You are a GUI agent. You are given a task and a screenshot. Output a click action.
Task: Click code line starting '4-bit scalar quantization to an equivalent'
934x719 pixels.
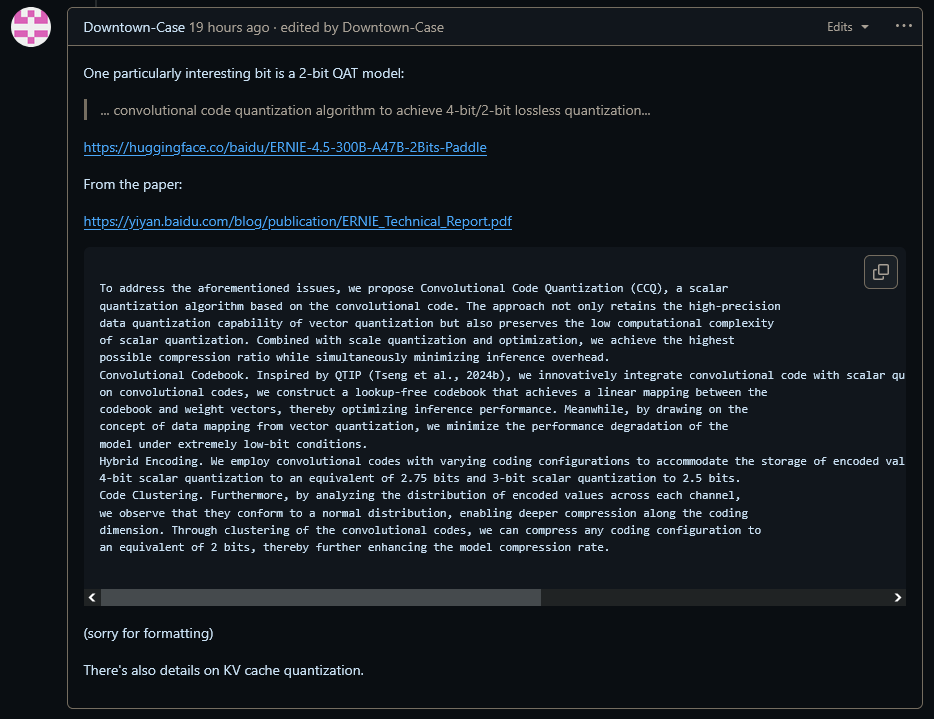pos(420,478)
